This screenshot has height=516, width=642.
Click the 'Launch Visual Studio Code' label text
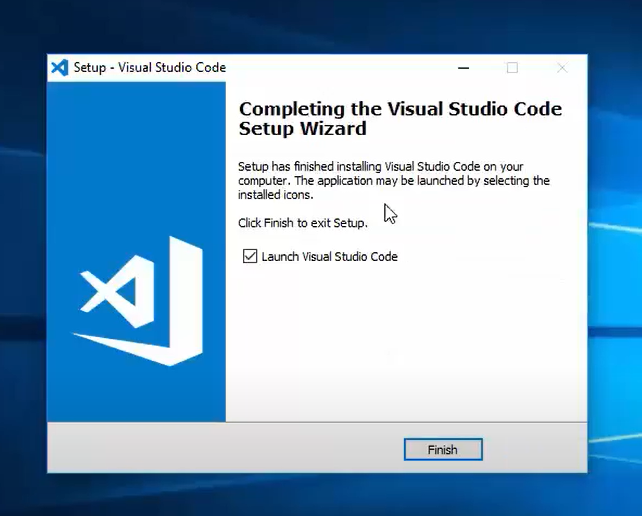click(x=330, y=256)
